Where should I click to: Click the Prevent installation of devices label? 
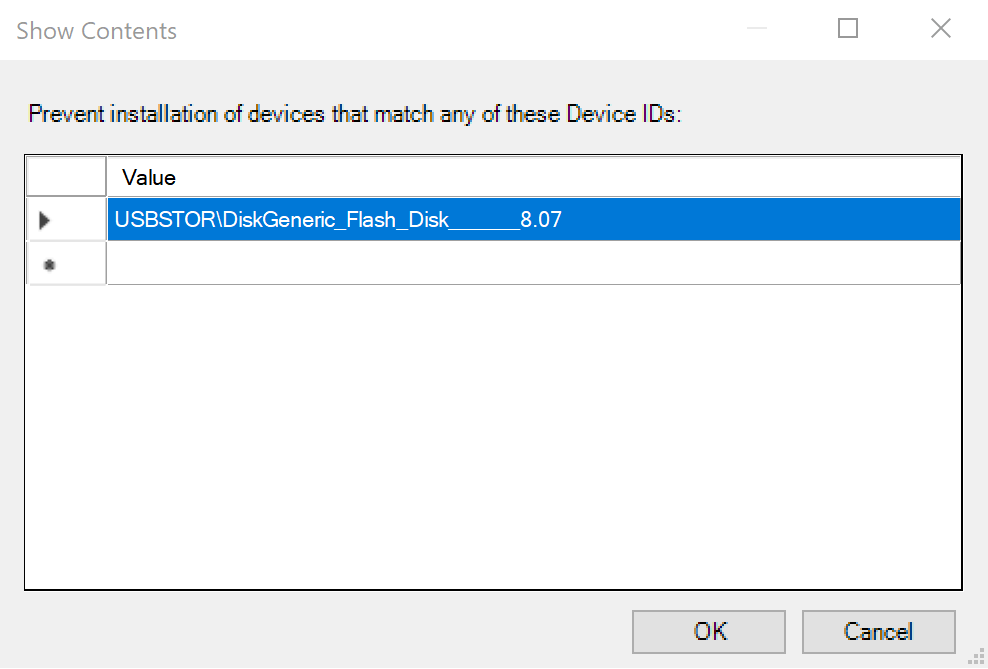[x=354, y=114]
